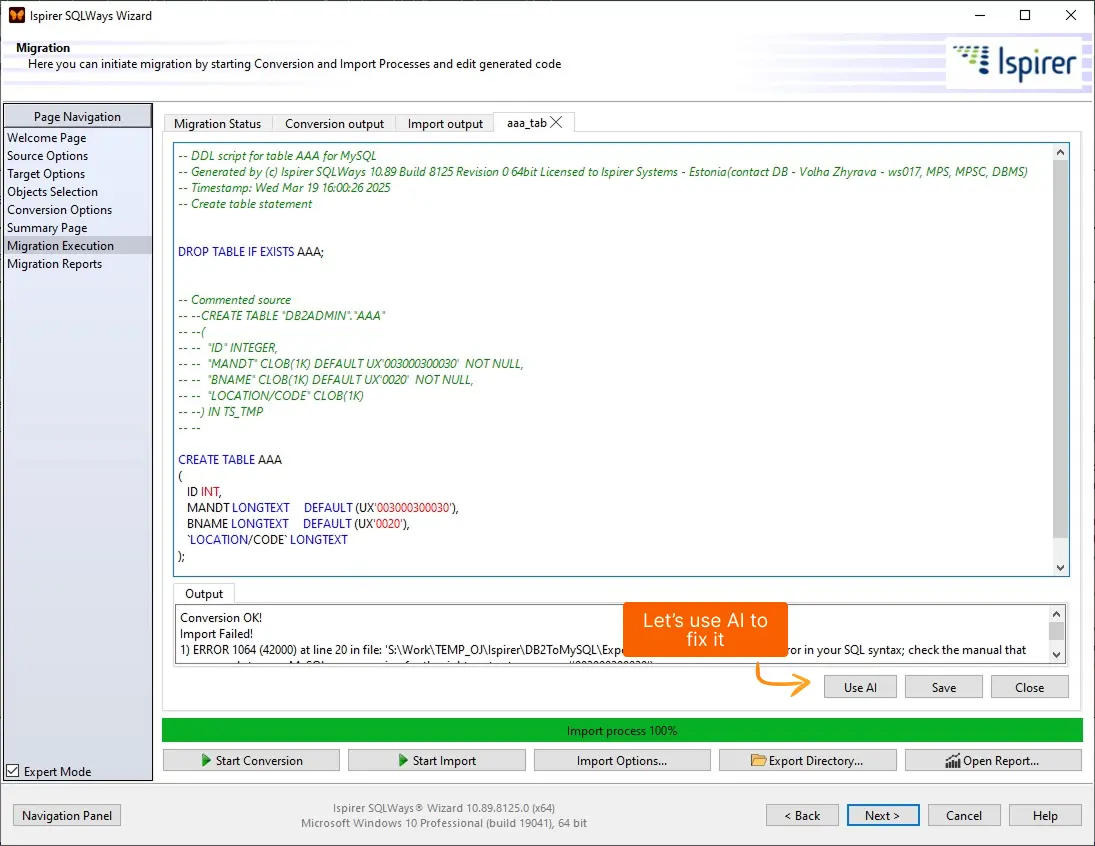The height and width of the screenshot is (846, 1095).
Task: Open Conversion Options page
Action: click(59, 210)
